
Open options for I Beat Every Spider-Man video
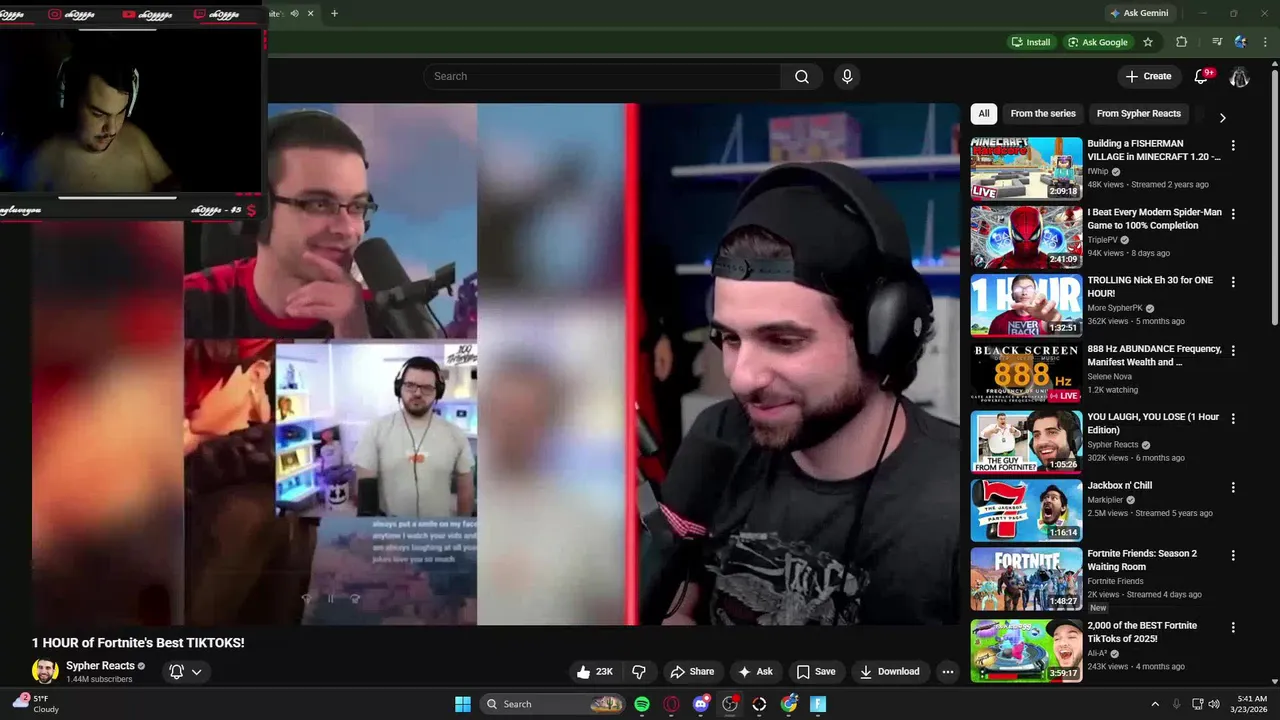1233,214
